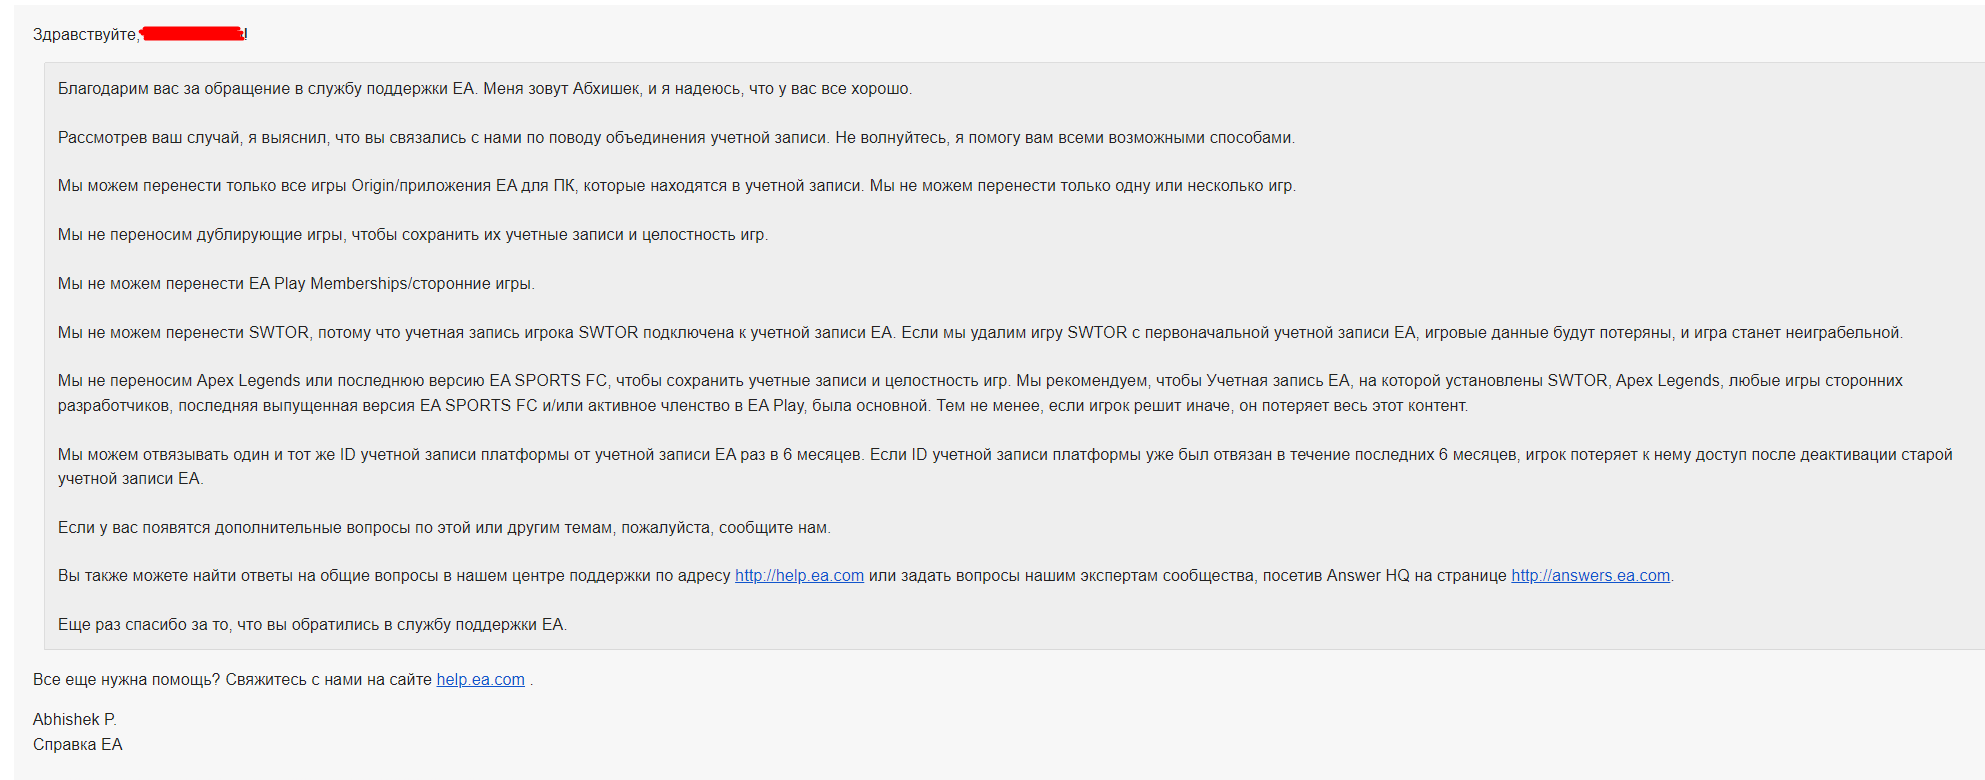
Task: Click the red redacted name in the greeting
Action: (192, 34)
